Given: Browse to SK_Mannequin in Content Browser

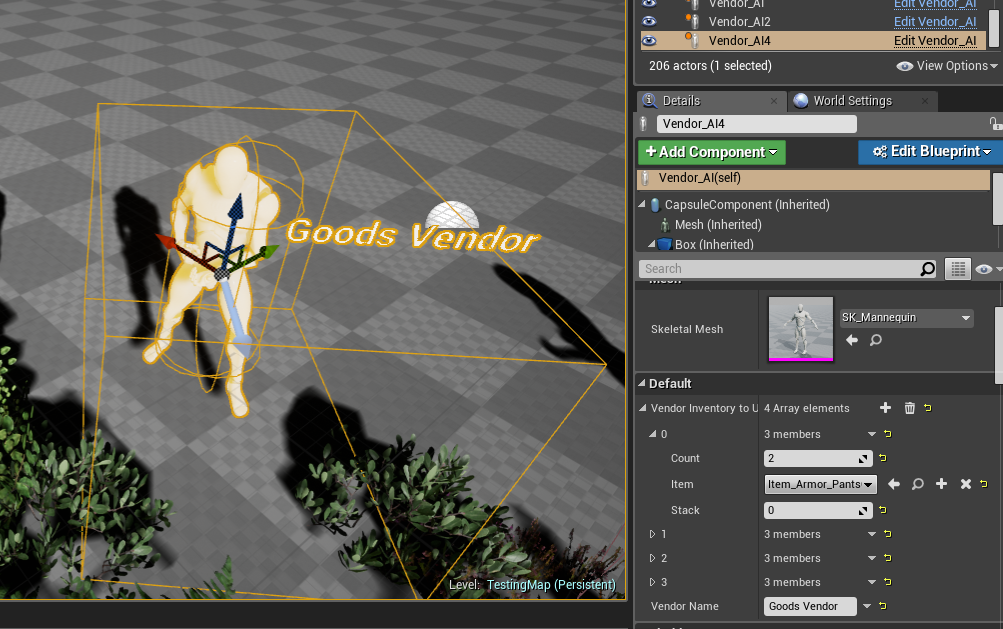Looking at the screenshot, I should coord(876,340).
